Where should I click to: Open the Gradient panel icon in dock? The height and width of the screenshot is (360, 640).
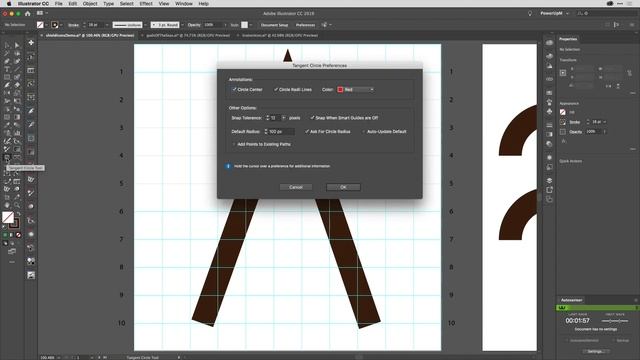(549, 134)
